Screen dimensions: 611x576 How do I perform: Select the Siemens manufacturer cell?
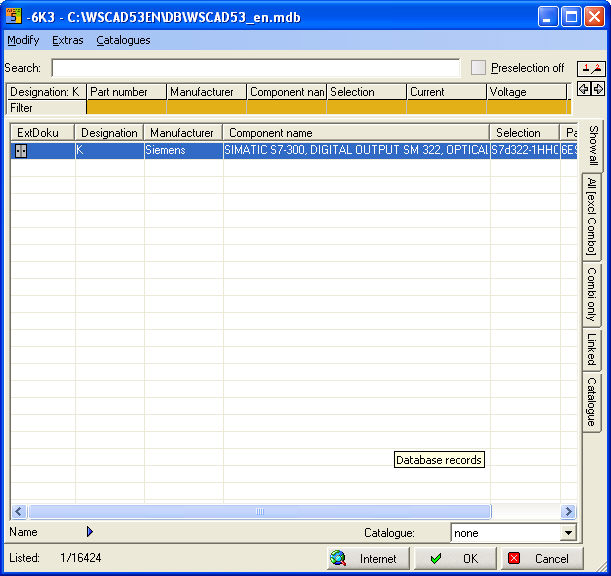pyautogui.click(x=184, y=150)
